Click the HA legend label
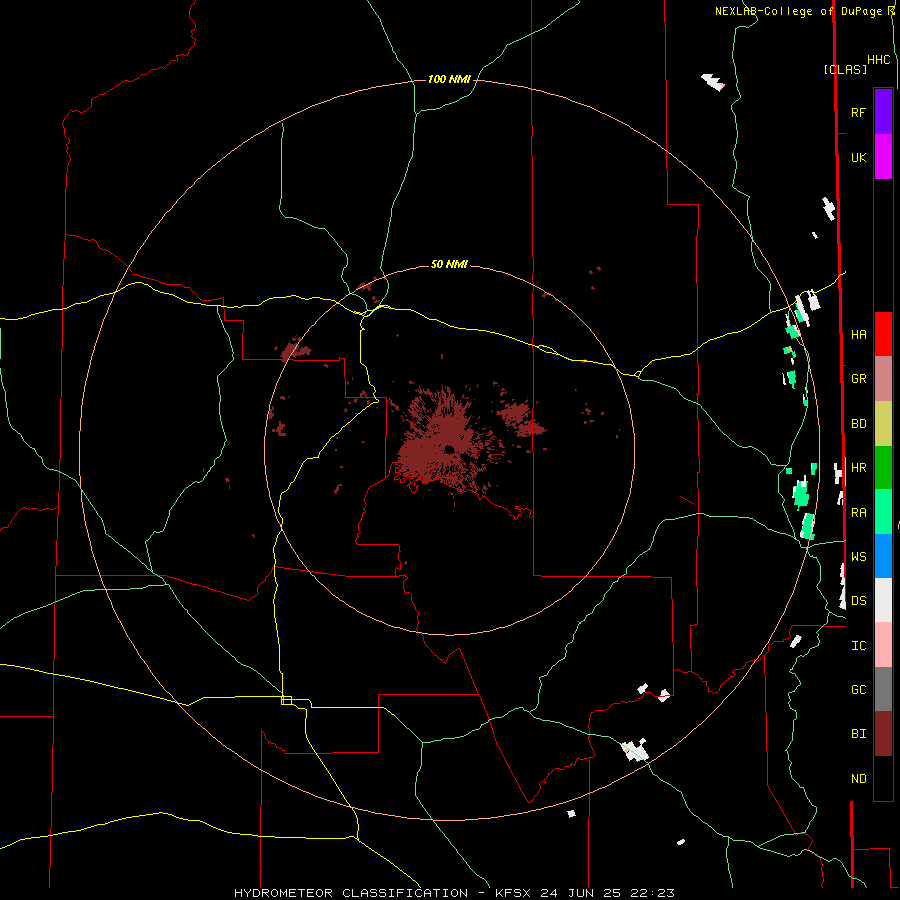This screenshot has width=900, height=900. coord(858,334)
